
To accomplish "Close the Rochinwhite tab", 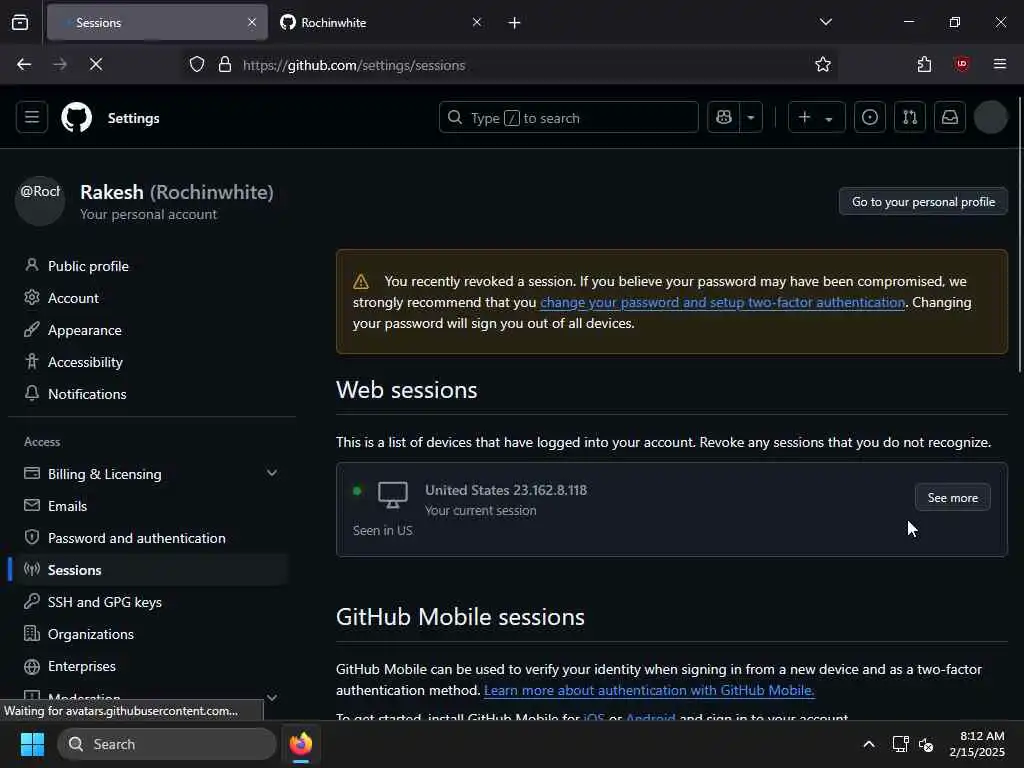I will [477, 22].
